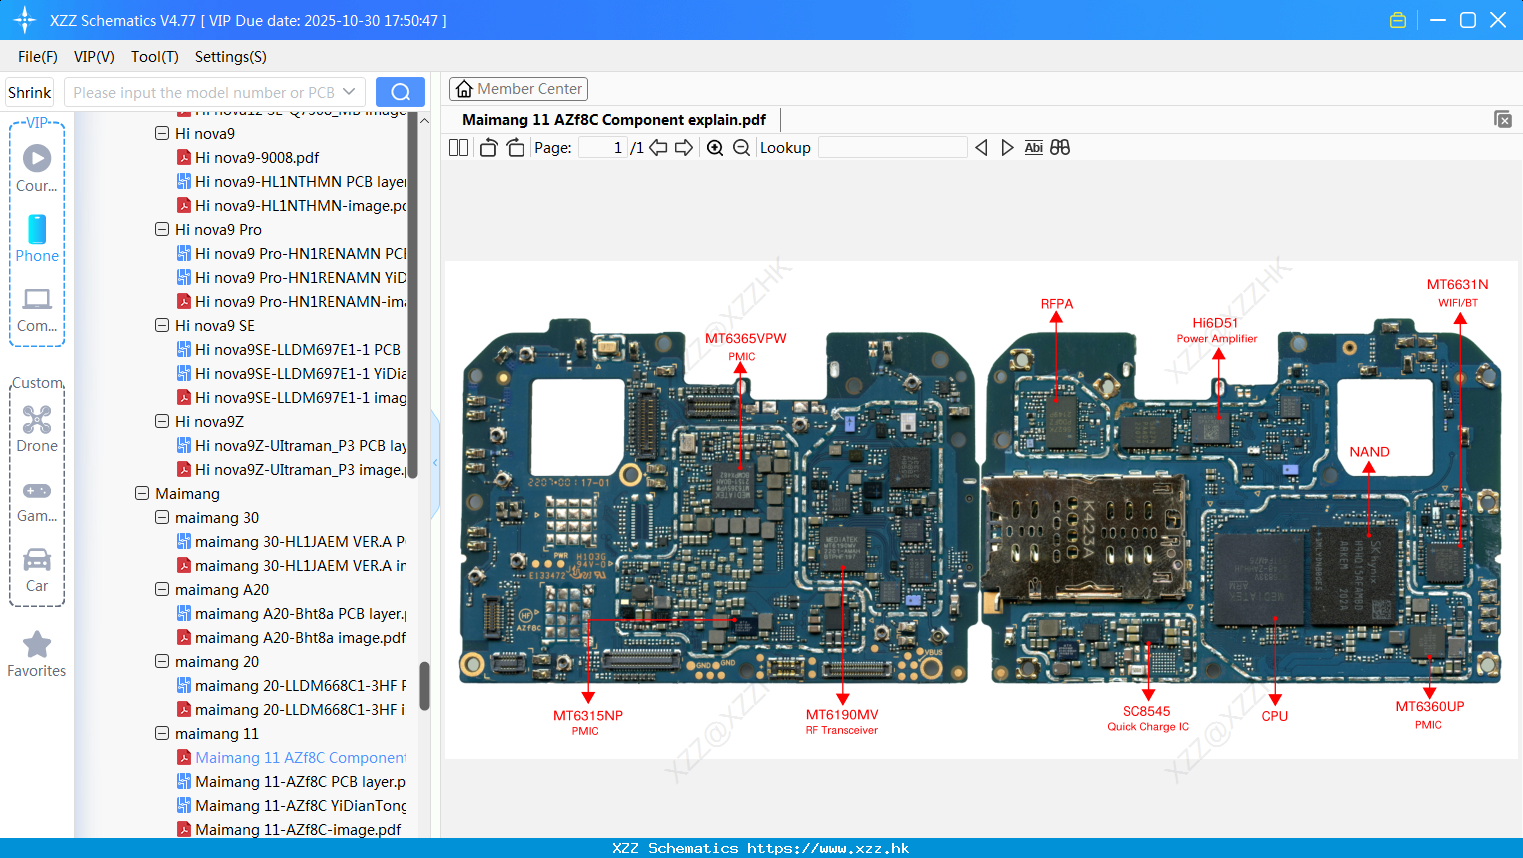
Task: Collapse the Maimang brand folder
Action: click(x=142, y=493)
